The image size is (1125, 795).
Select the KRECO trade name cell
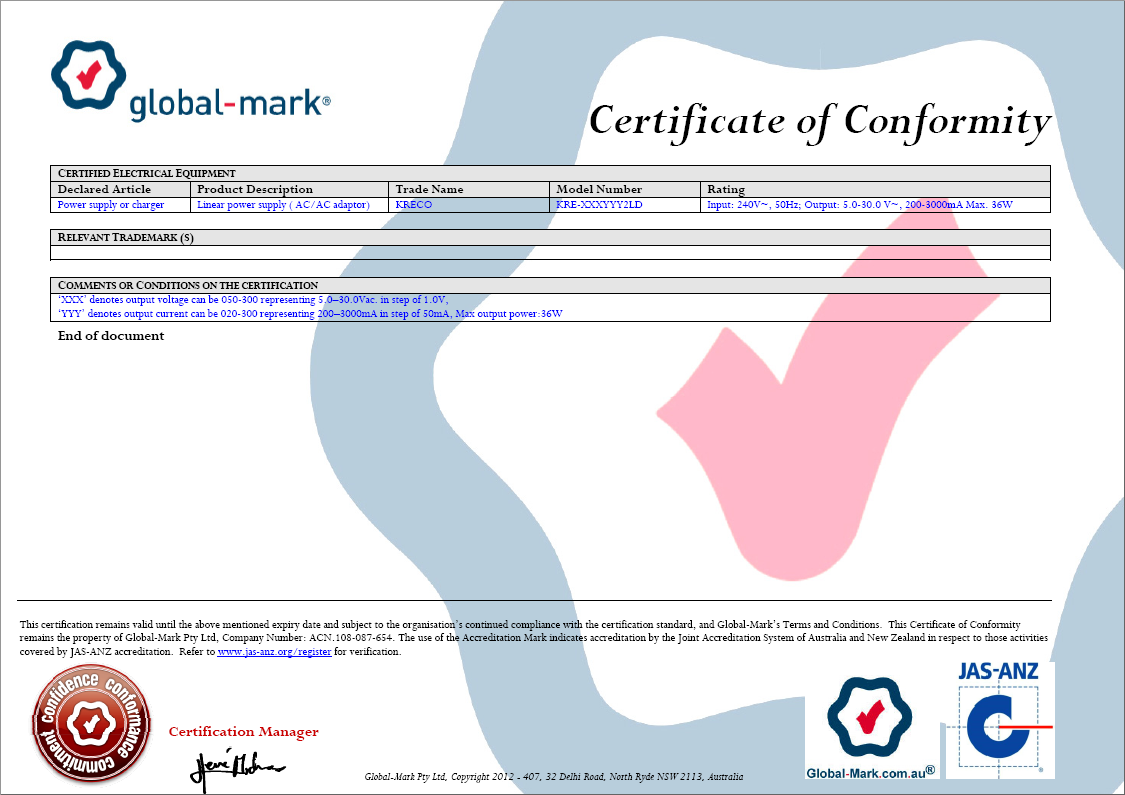pos(414,205)
